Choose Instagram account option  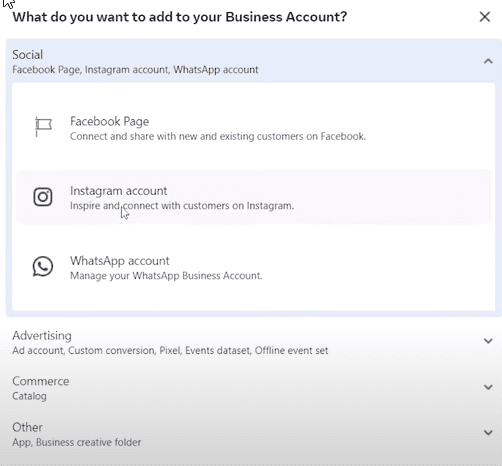click(254, 197)
